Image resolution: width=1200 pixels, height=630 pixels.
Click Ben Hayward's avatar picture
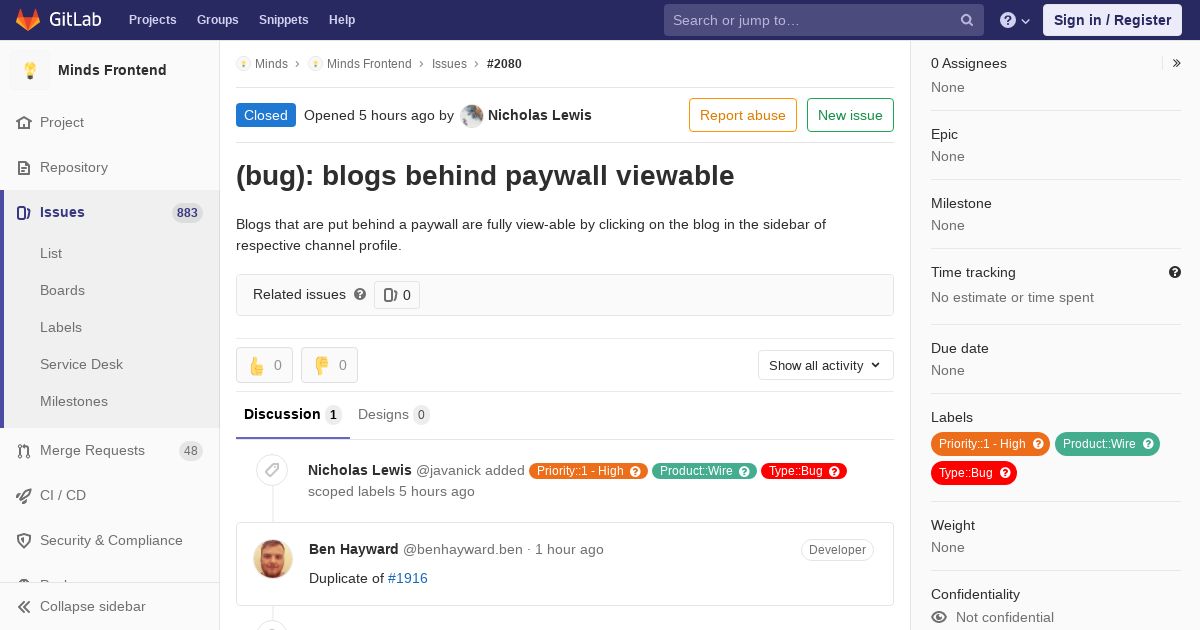click(273, 559)
